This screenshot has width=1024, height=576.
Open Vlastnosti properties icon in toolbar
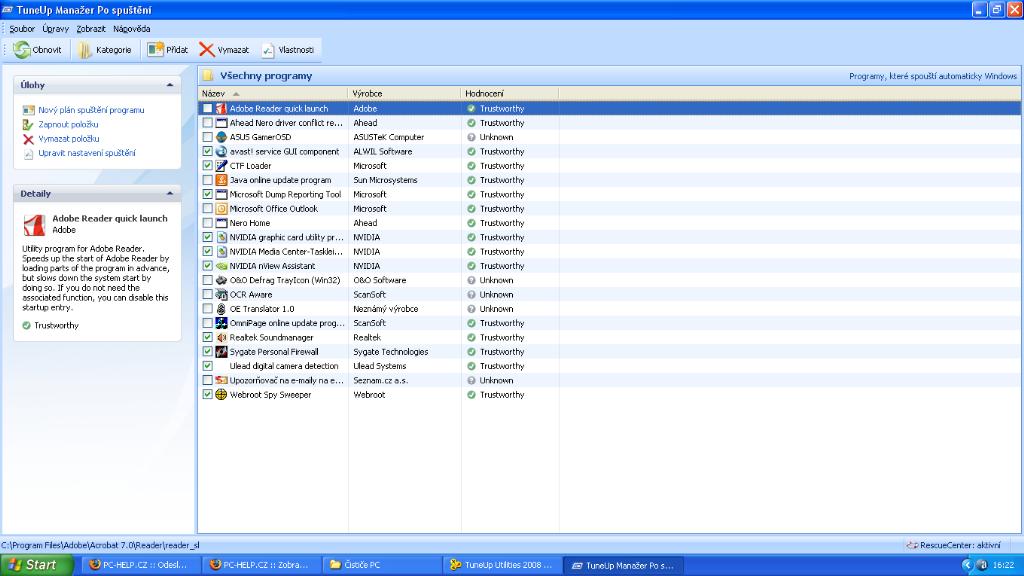point(268,49)
